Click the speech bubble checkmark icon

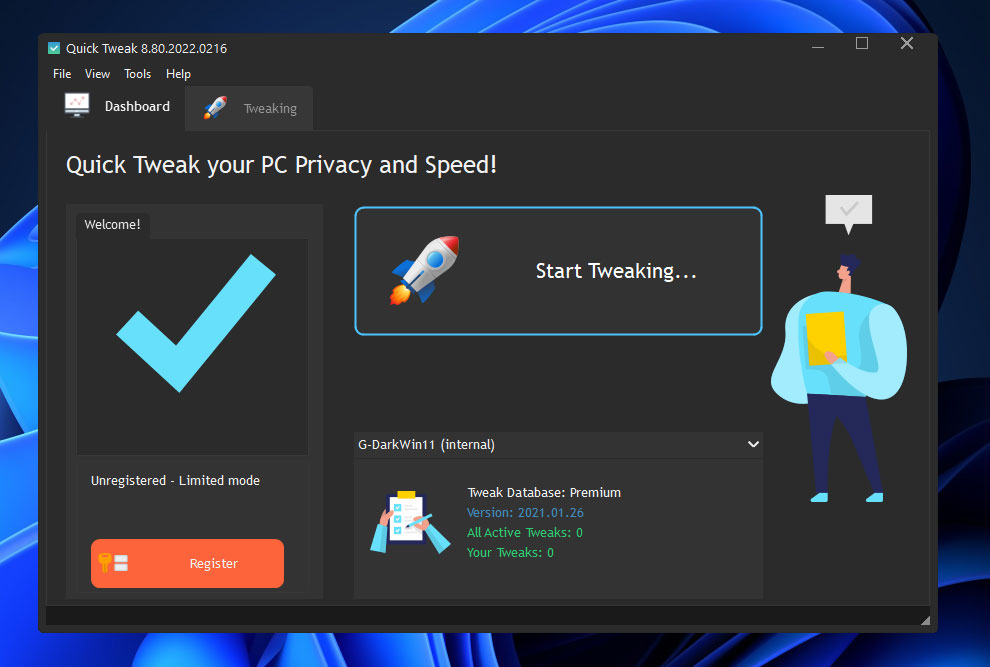(x=849, y=213)
